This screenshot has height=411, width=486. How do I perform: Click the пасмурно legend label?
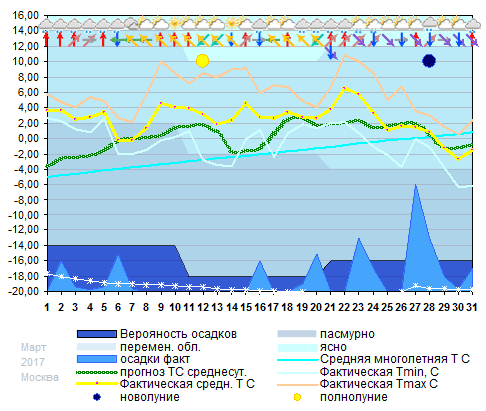(x=347, y=334)
